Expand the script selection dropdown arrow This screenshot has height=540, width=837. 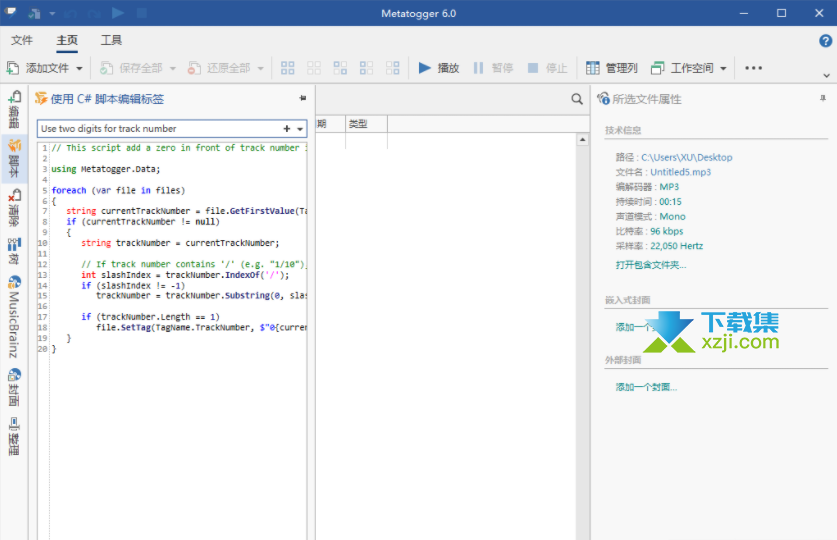click(x=300, y=129)
